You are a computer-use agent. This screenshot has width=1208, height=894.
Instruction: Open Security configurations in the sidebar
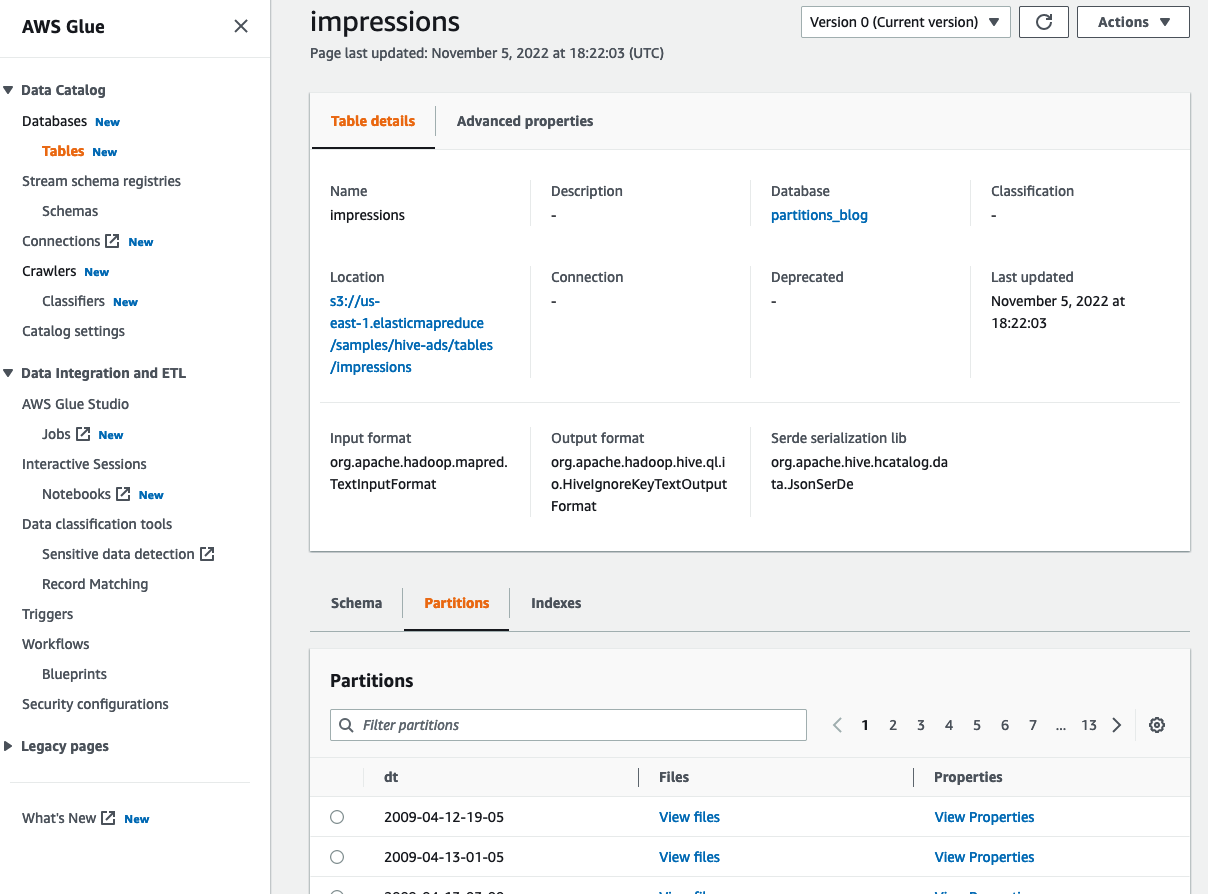pos(95,704)
